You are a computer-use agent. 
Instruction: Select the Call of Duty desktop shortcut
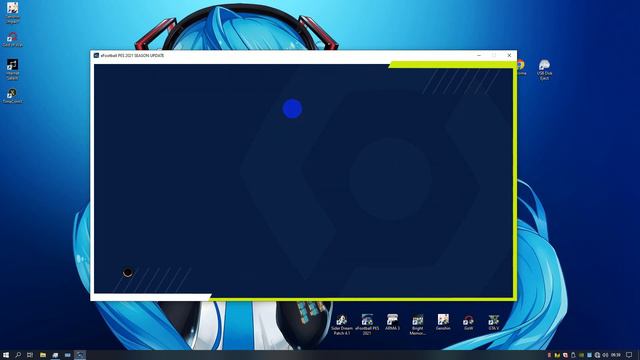pos(12,40)
